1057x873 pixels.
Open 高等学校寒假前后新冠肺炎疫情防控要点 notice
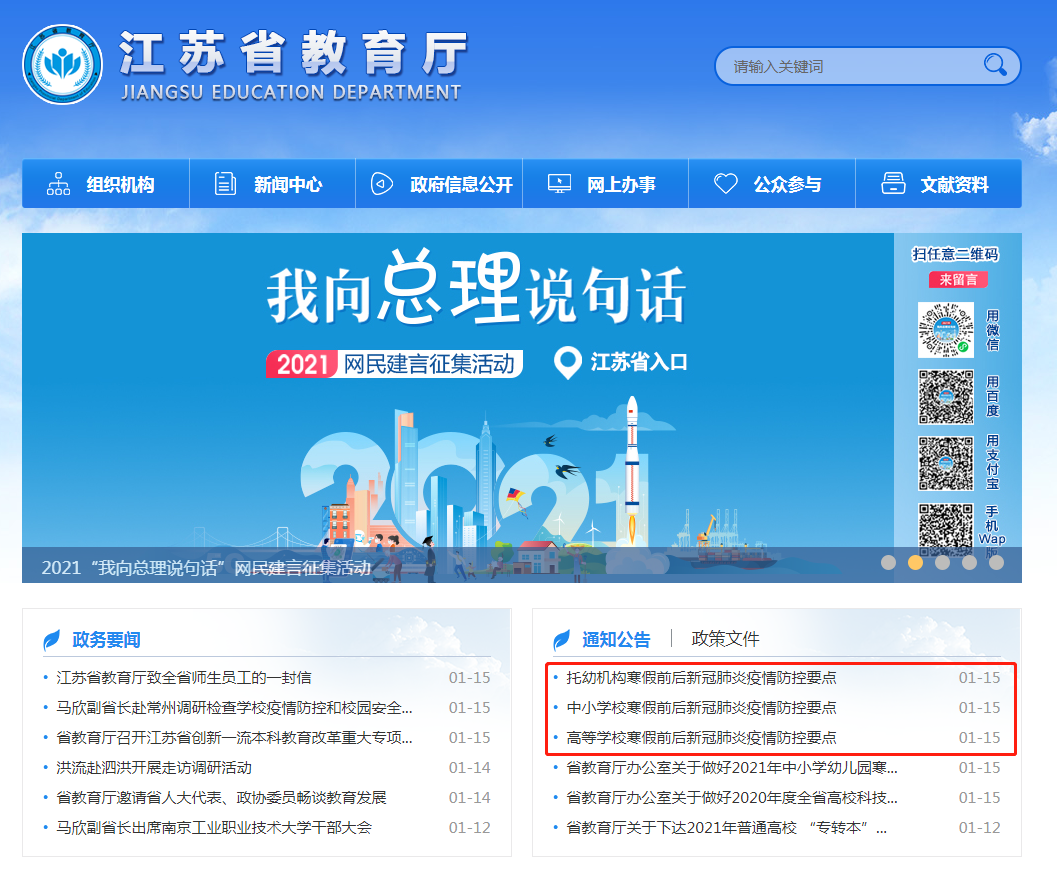[x=701, y=738]
